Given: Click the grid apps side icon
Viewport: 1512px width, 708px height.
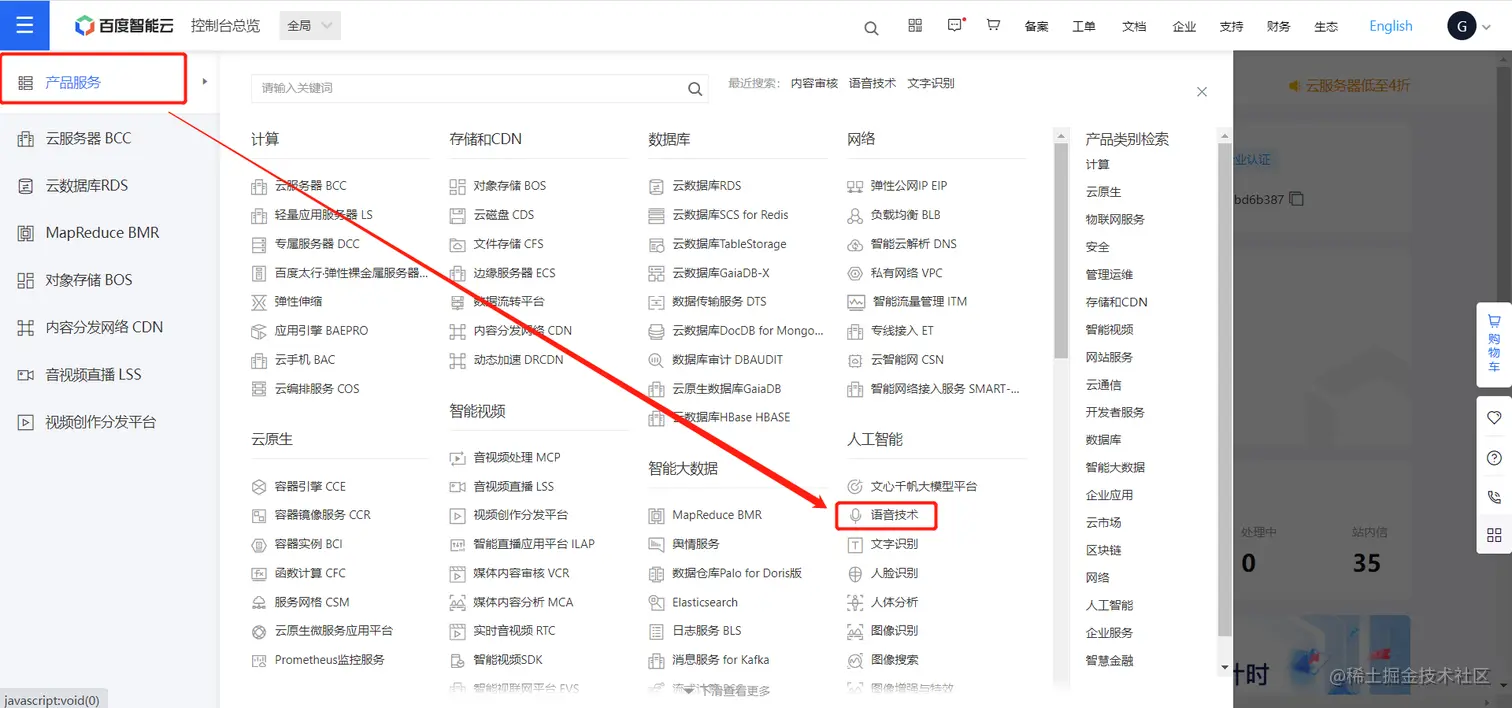Looking at the screenshot, I should (1494, 535).
